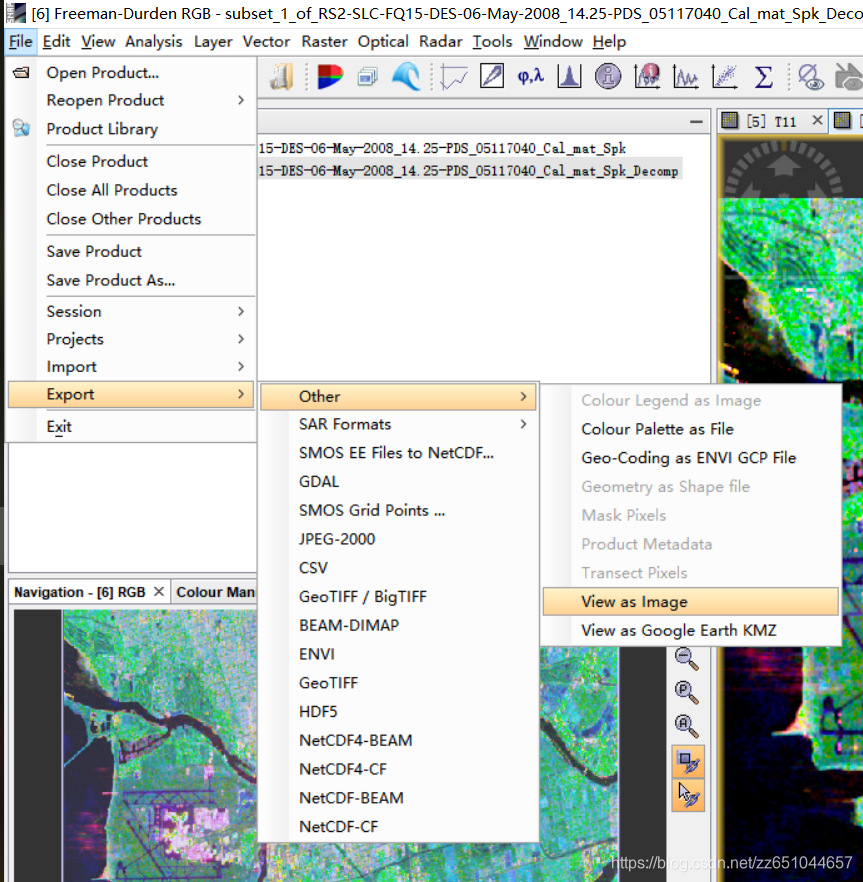863x882 pixels.
Task: Open the Sigma statistics tool
Action: click(x=763, y=76)
